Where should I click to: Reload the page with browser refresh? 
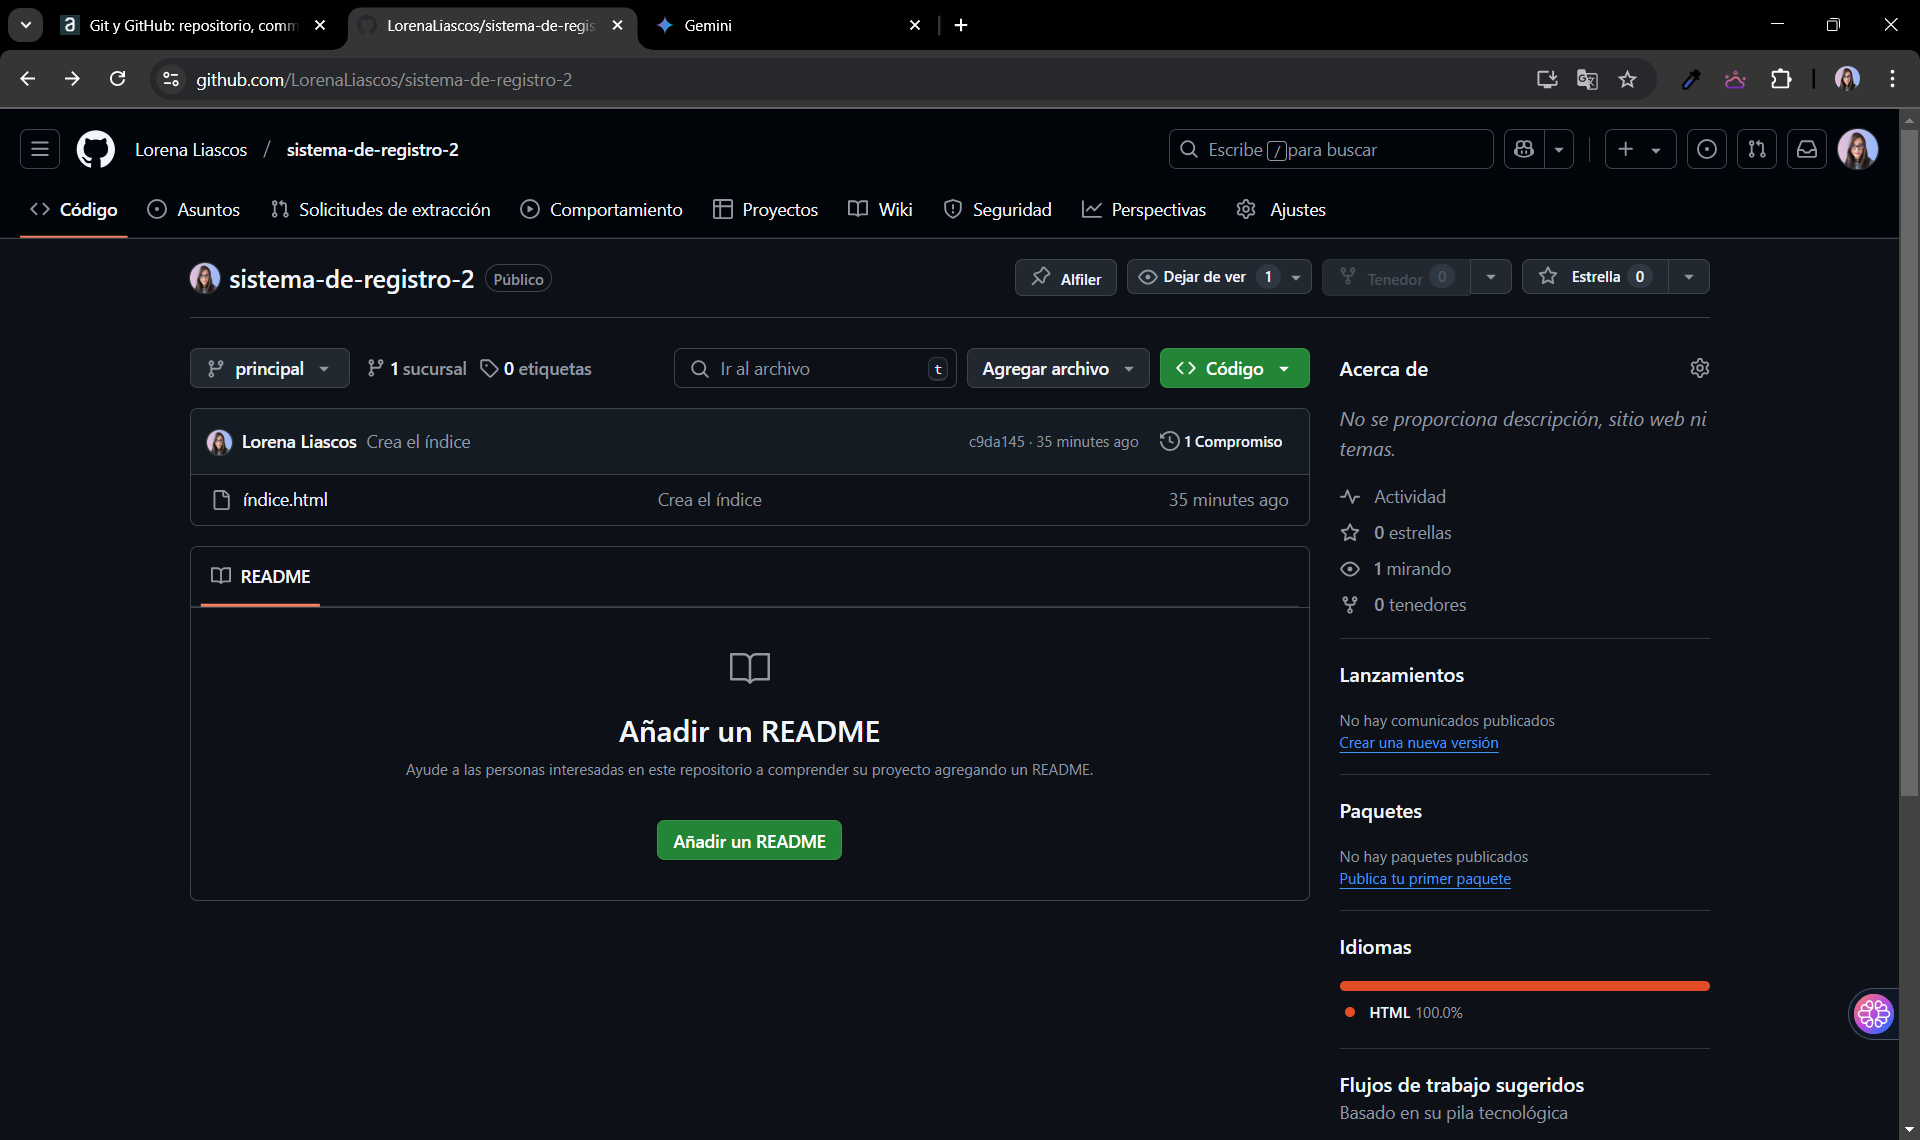click(117, 79)
